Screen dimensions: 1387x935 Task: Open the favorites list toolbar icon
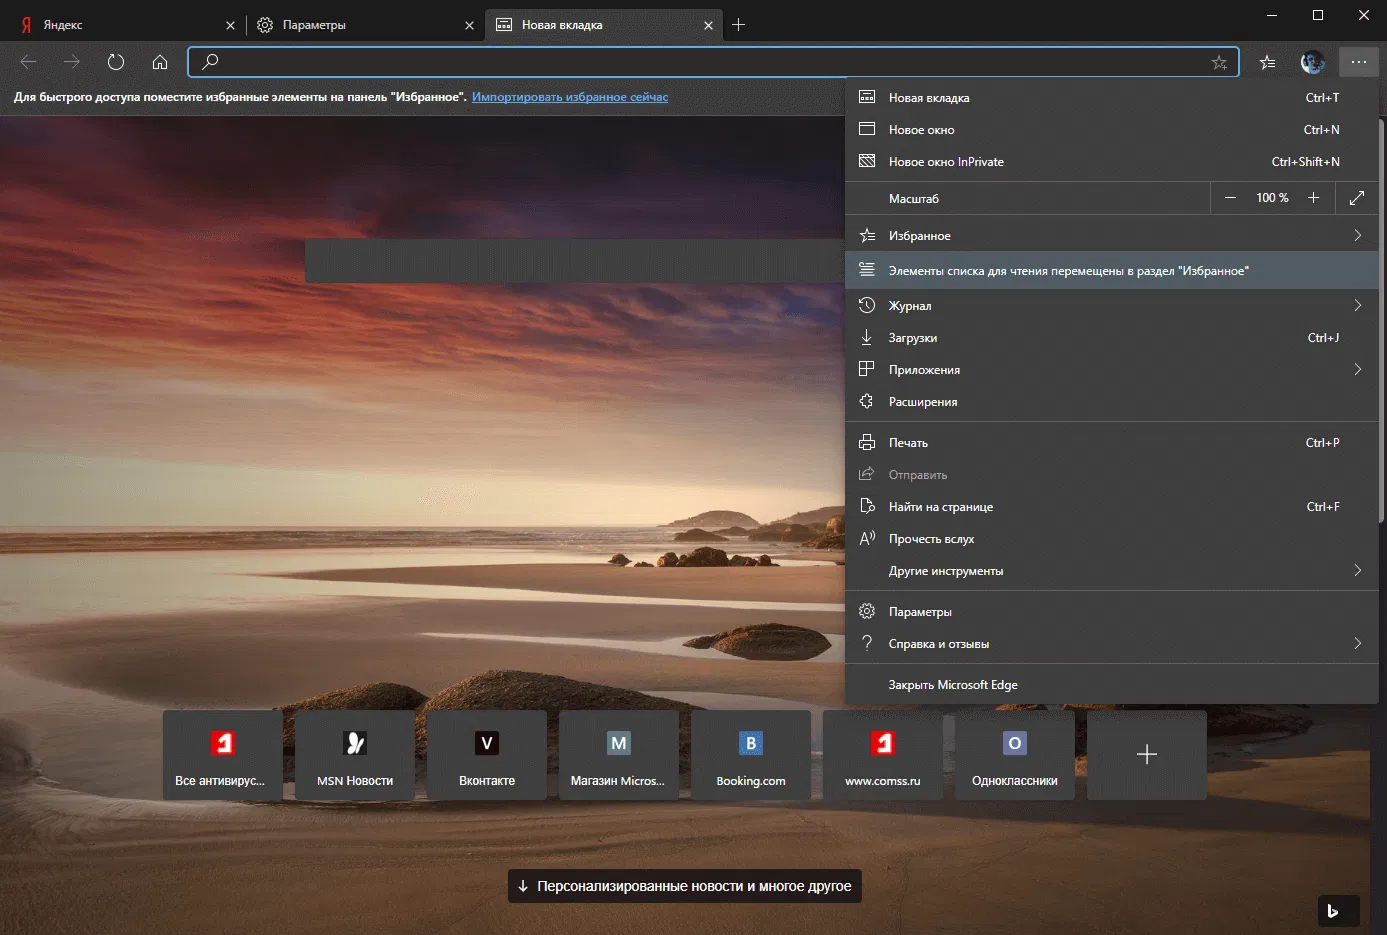(1267, 62)
